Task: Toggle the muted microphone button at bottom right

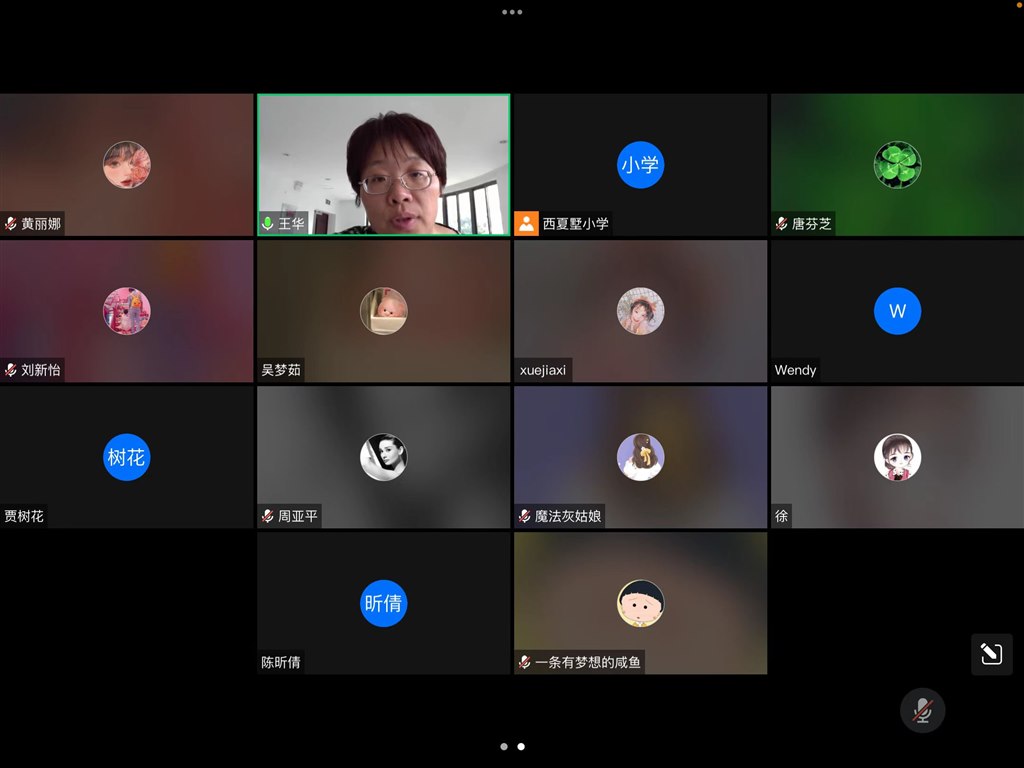Action: point(921,711)
